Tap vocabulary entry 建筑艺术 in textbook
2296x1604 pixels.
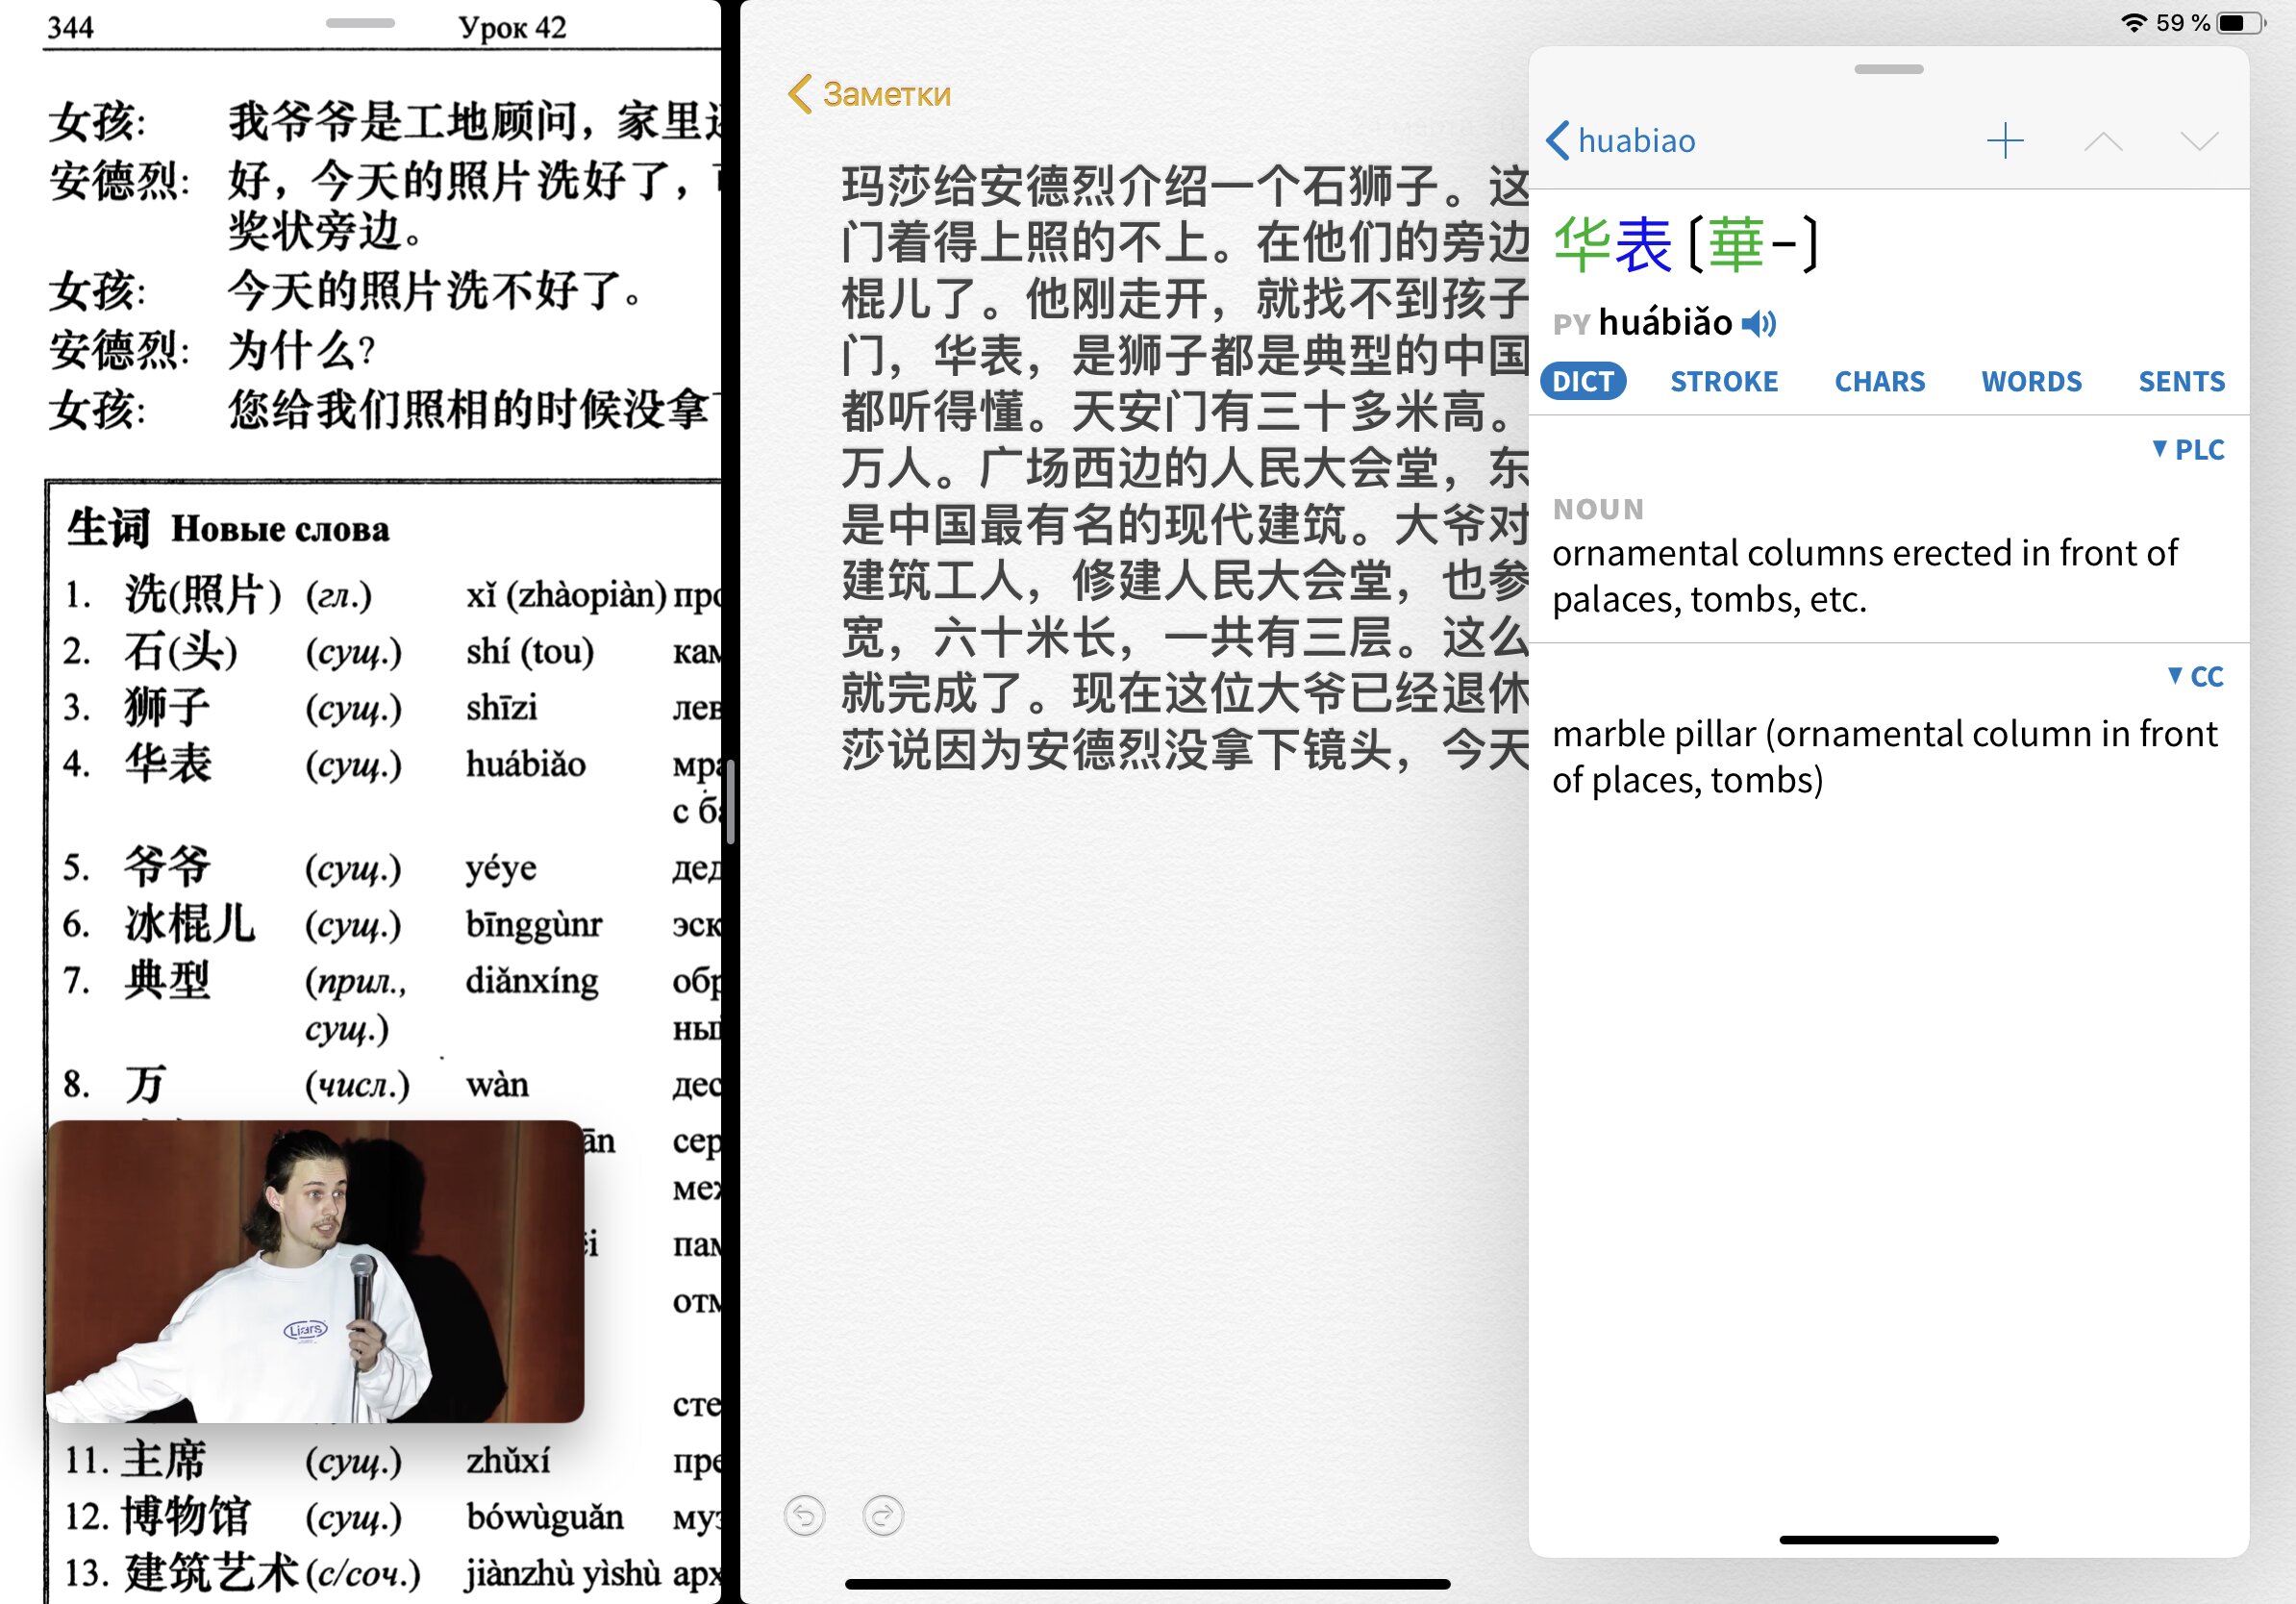(x=210, y=1572)
